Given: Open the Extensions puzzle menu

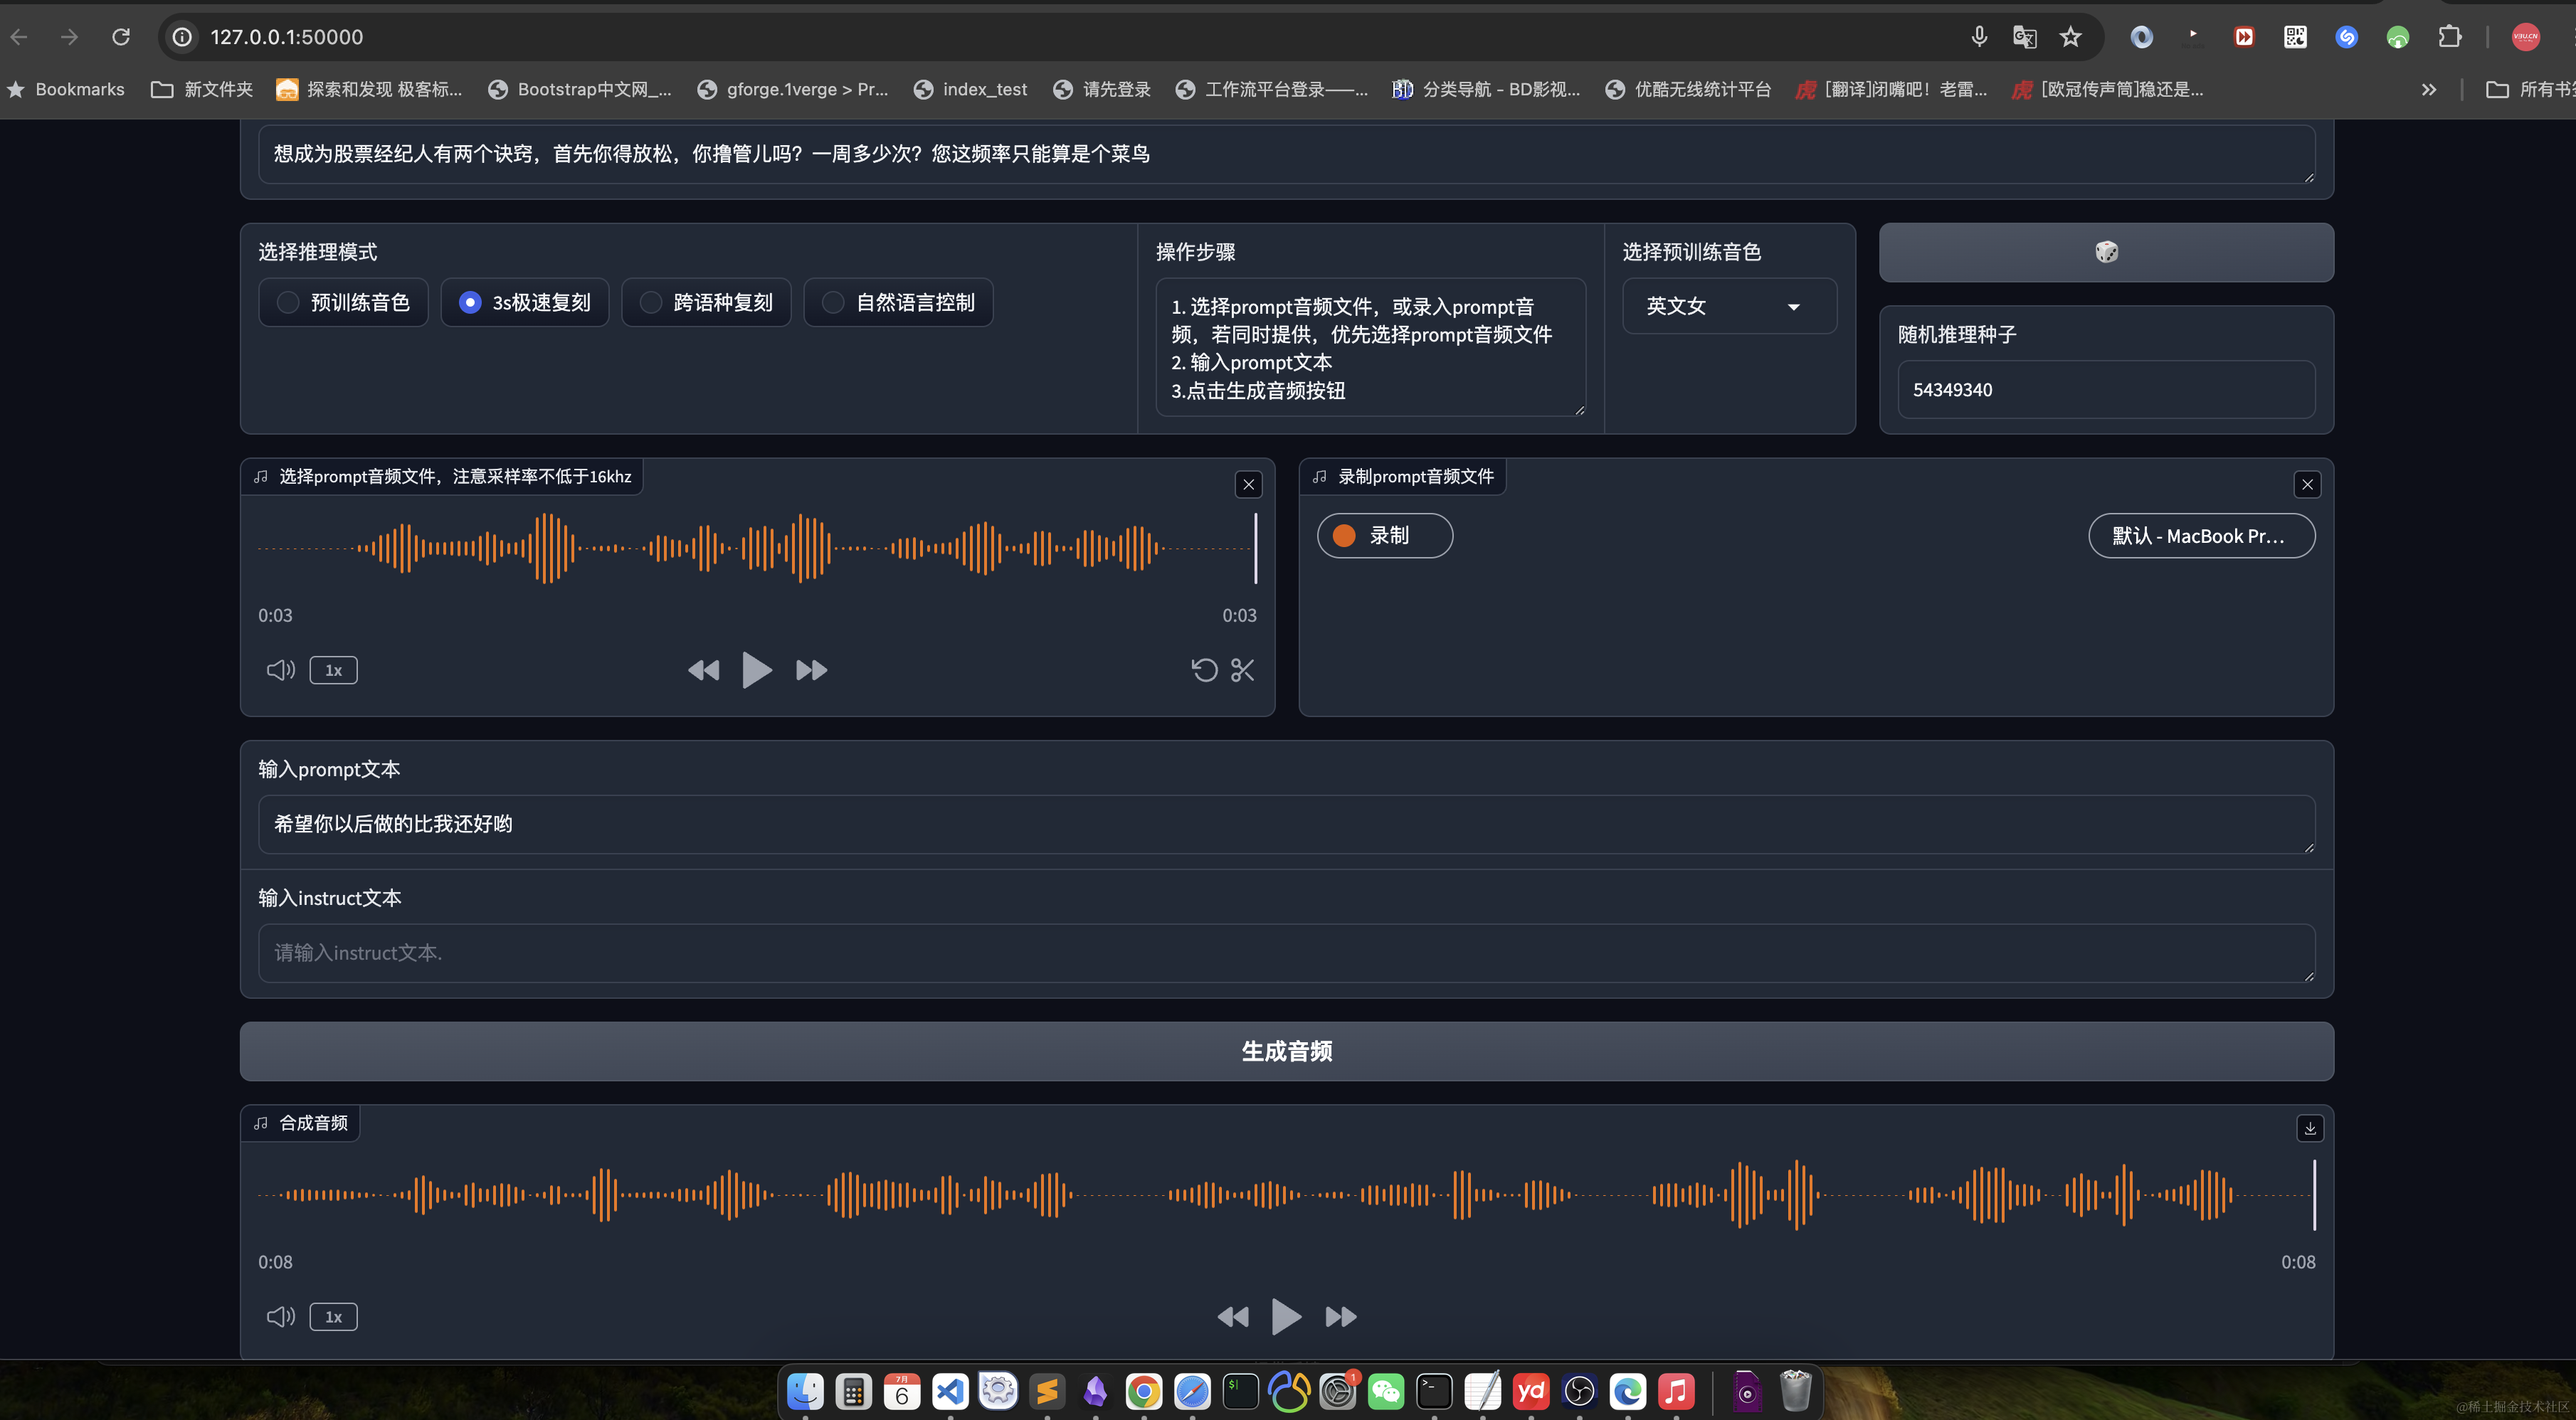Looking at the screenshot, I should (2448, 37).
